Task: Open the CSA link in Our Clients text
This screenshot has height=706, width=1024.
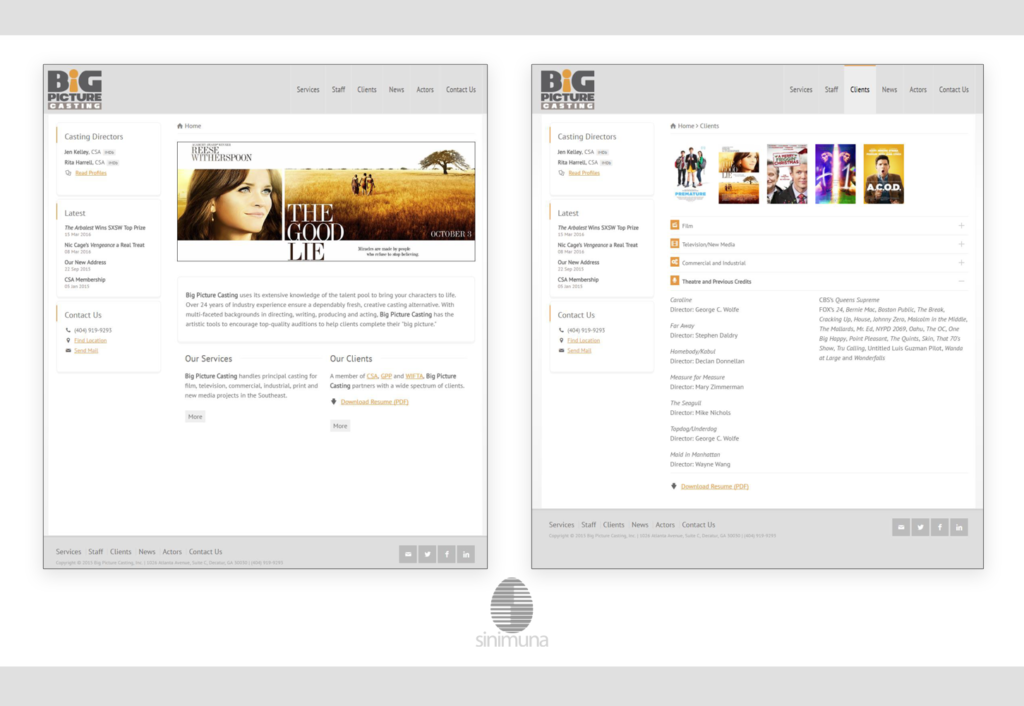Action: (372, 376)
